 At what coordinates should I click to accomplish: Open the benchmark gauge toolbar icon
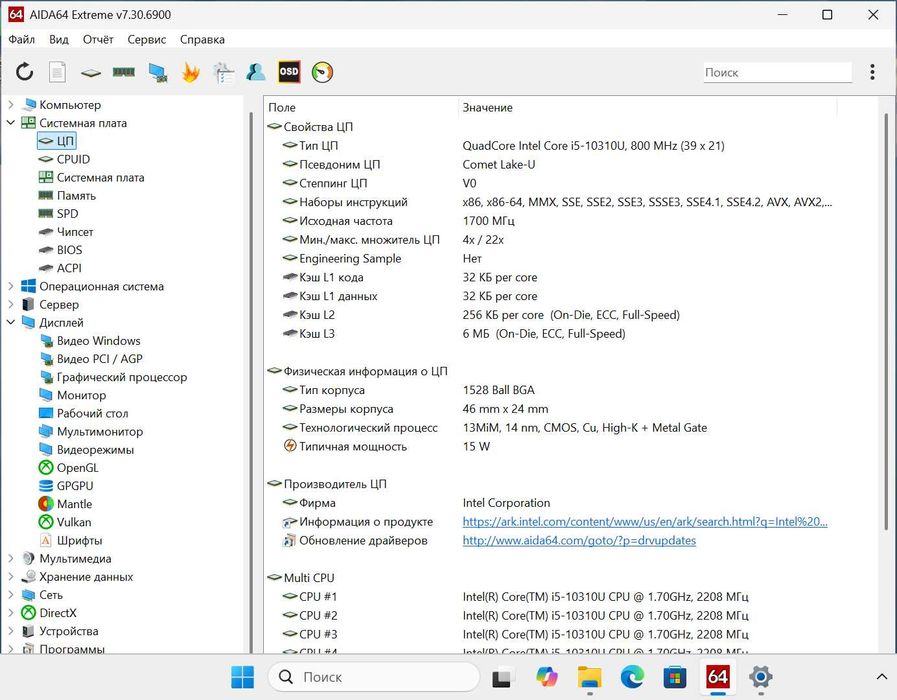[322, 72]
